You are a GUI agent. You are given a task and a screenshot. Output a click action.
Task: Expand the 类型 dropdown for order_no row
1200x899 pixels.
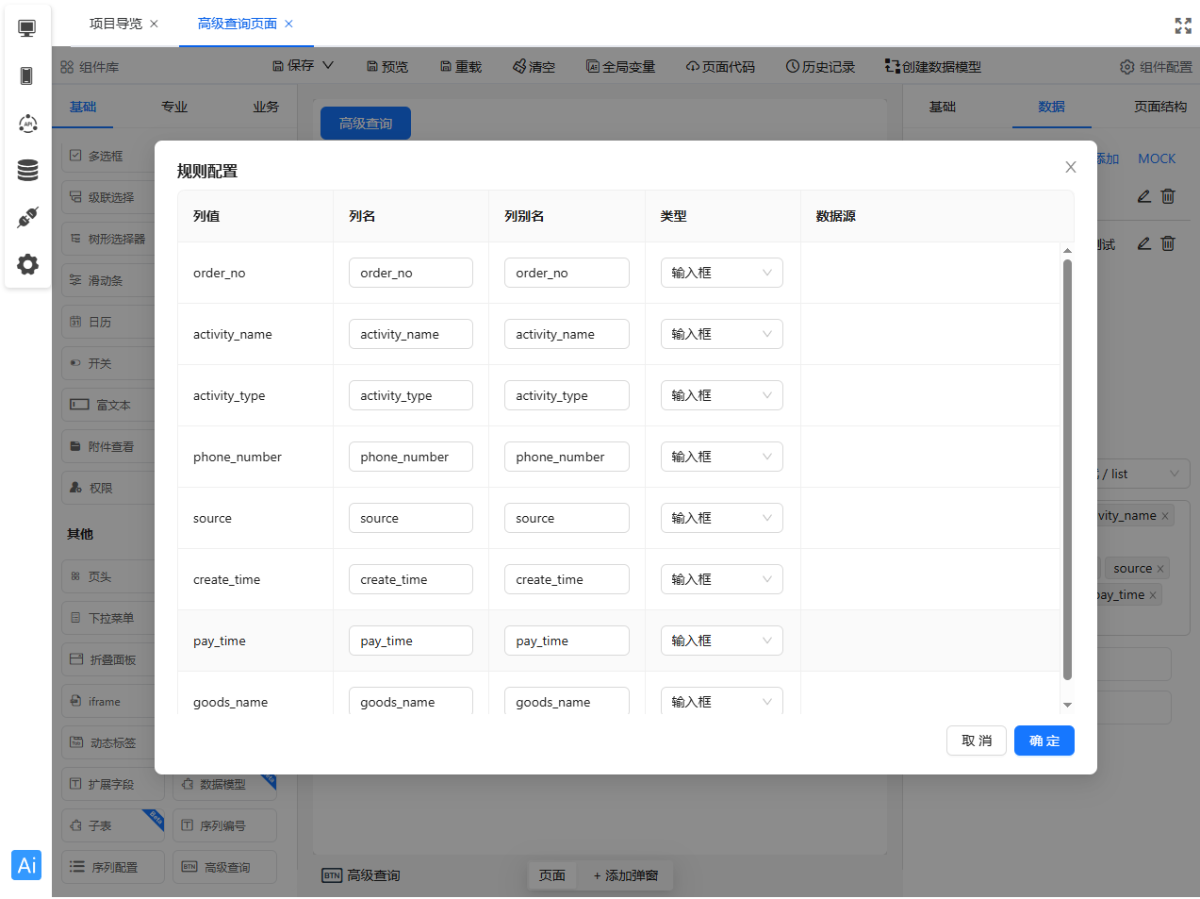[x=721, y=273]
